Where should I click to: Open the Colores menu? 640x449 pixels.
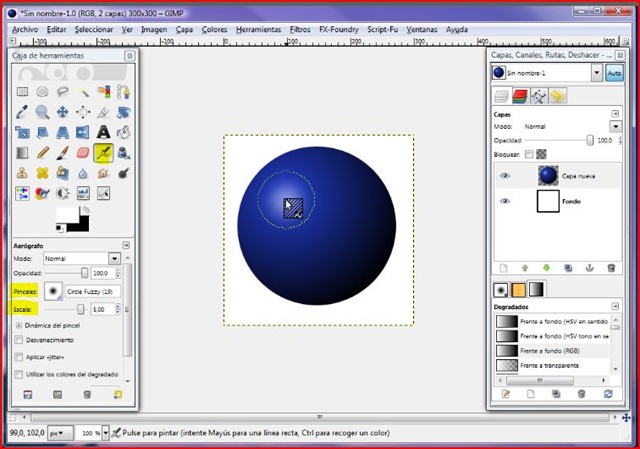coord(214,30)
